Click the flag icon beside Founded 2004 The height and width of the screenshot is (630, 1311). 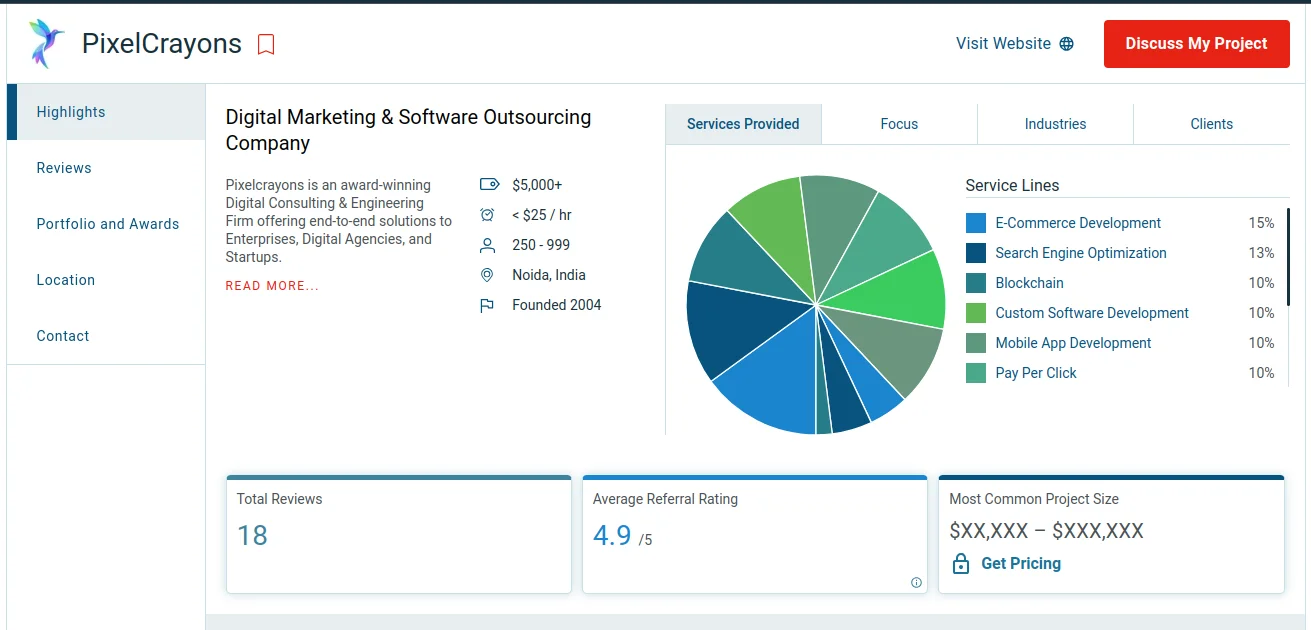(x=488, y=305)
